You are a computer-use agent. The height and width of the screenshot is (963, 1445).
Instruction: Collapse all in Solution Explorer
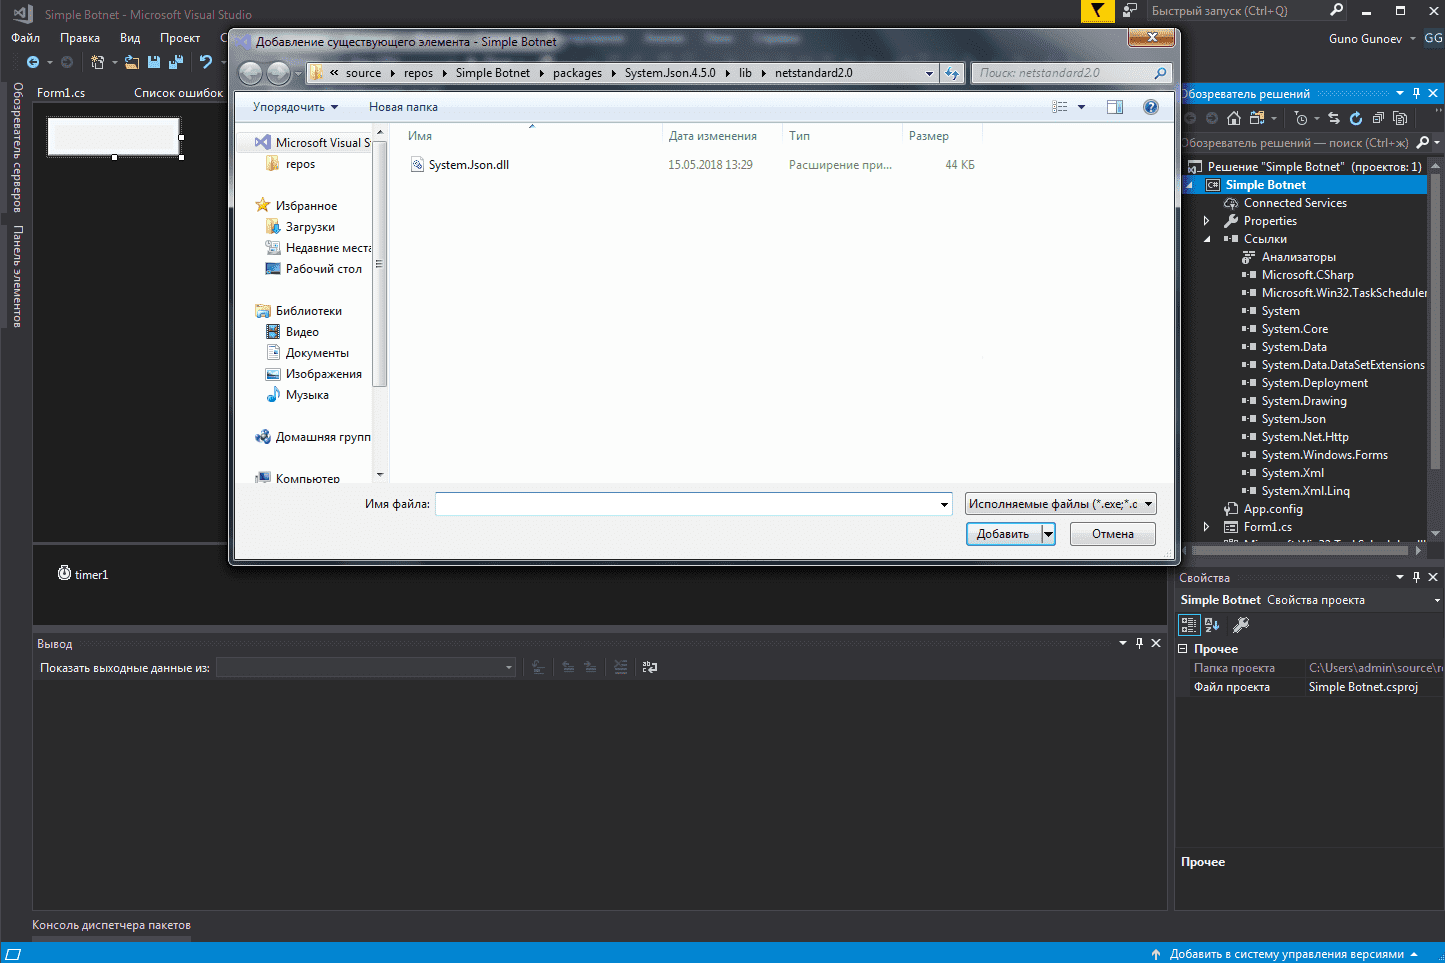[x=1378, y=118]
